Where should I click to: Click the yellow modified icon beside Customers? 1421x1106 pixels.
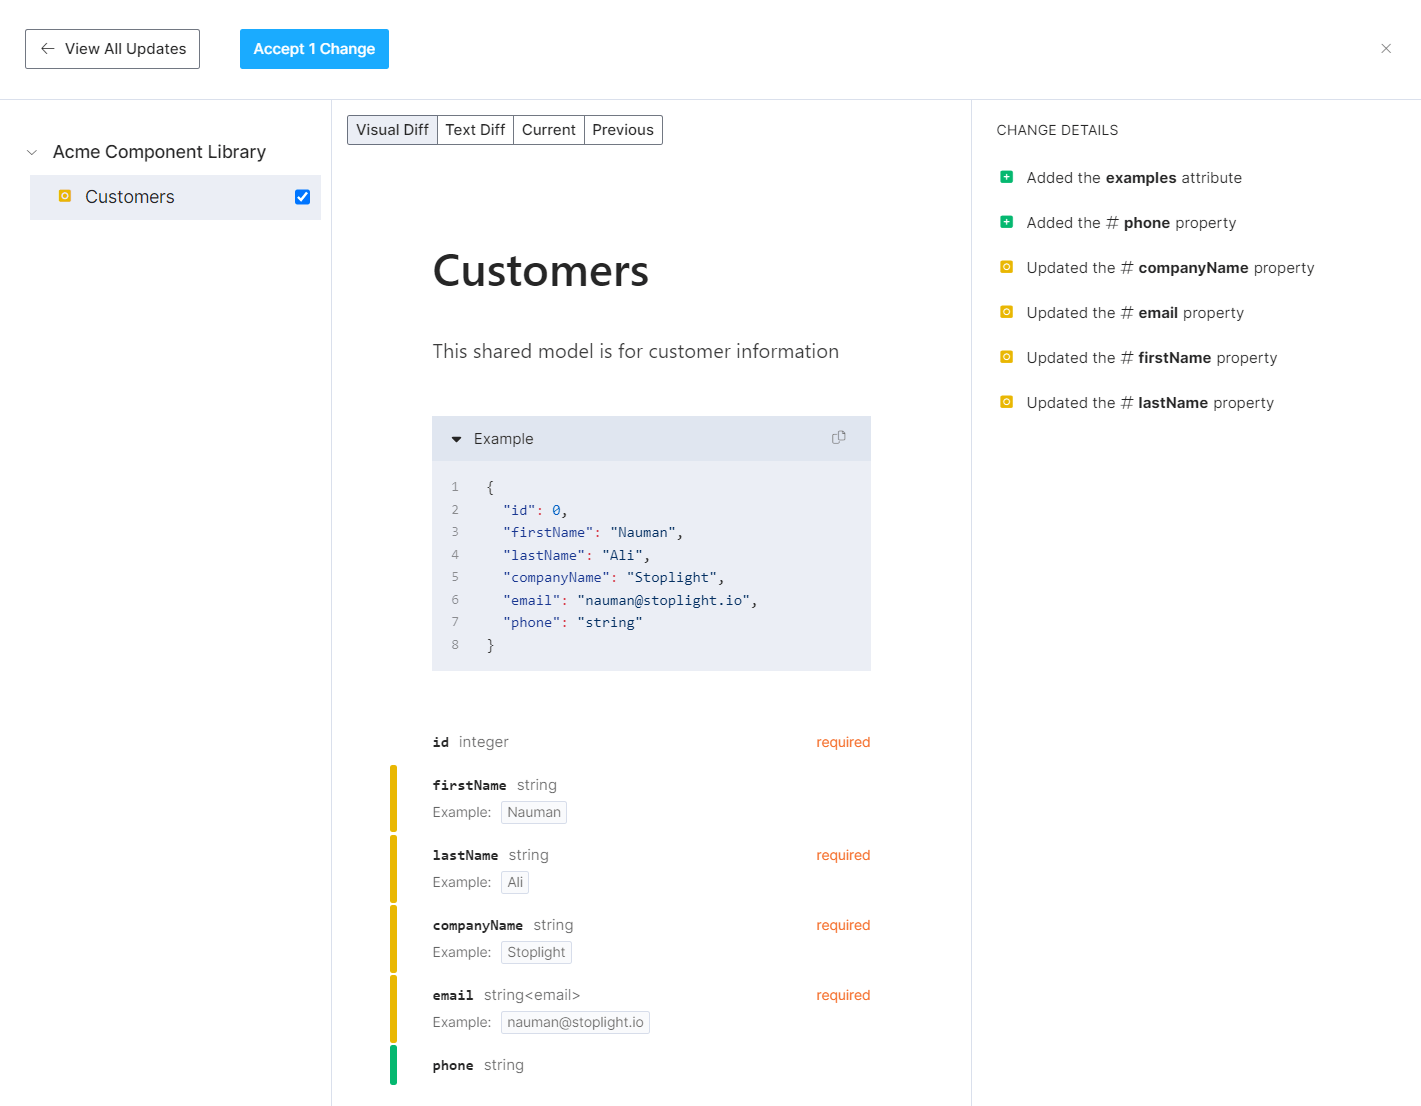(x=65, y=196)
